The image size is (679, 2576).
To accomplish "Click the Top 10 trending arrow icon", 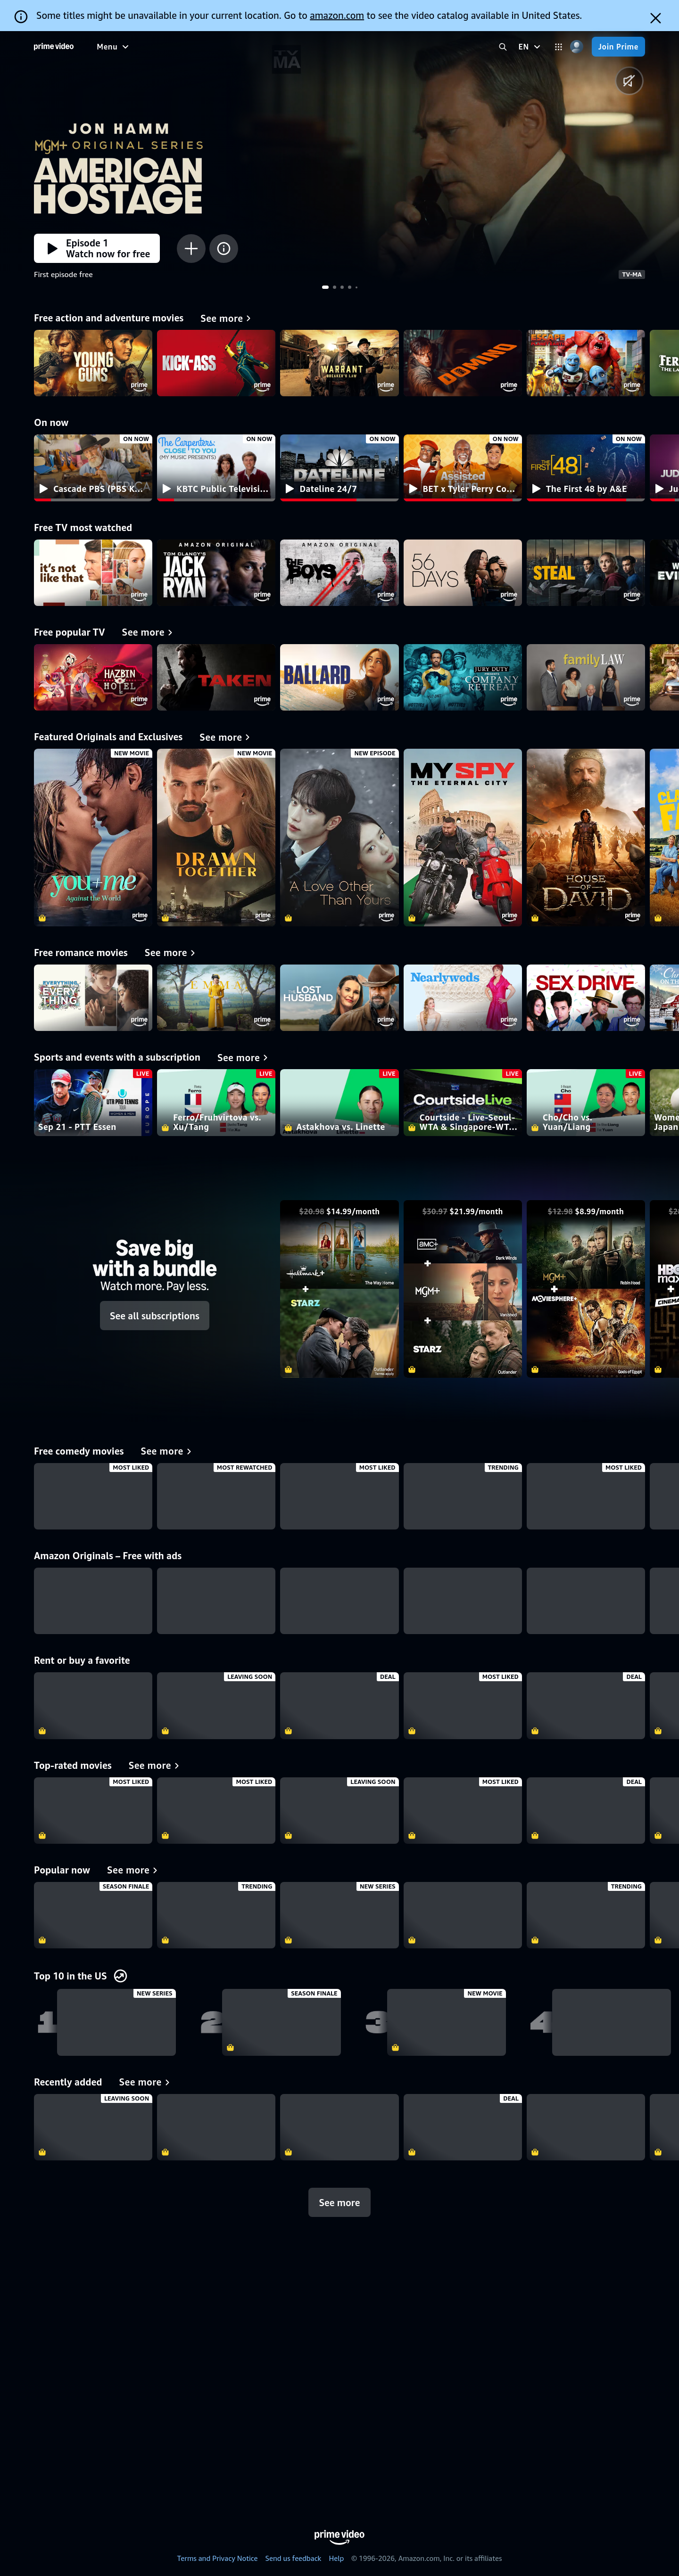I will [120, 1976].
